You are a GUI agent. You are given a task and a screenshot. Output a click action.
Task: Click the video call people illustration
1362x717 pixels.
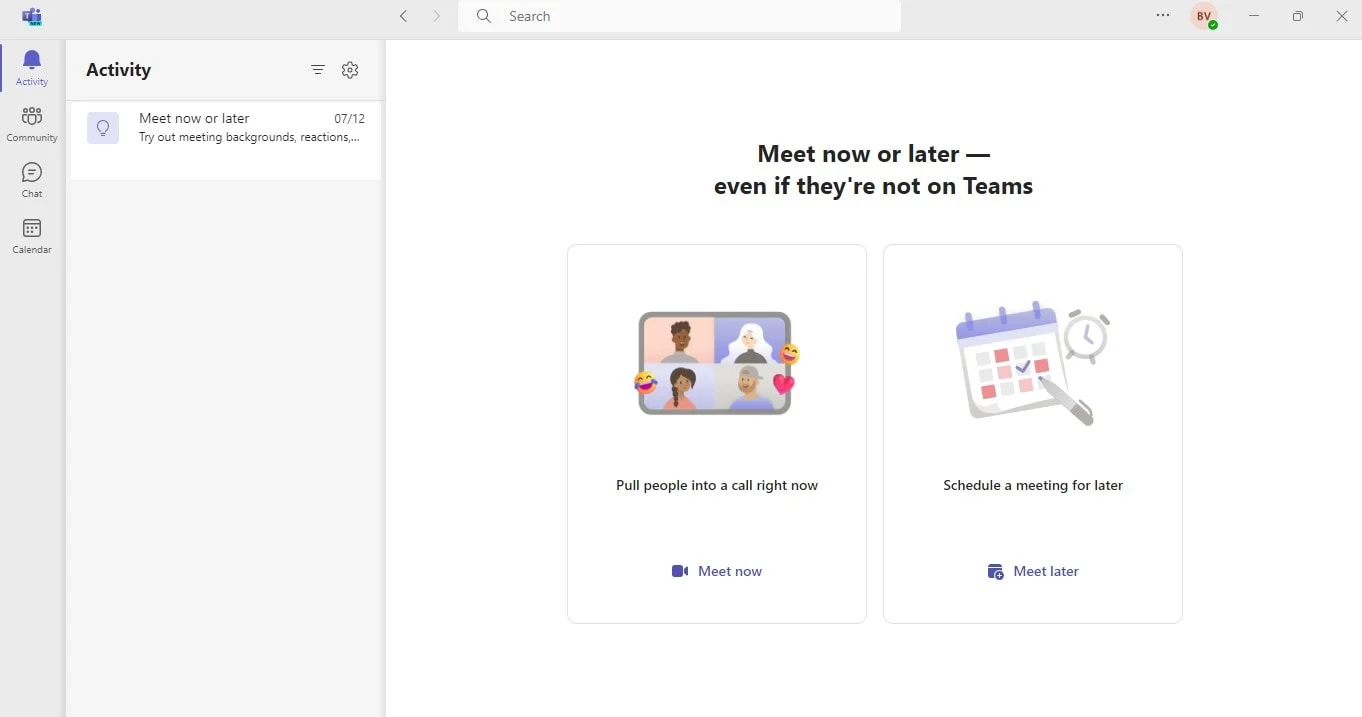(x=716, y=363)
